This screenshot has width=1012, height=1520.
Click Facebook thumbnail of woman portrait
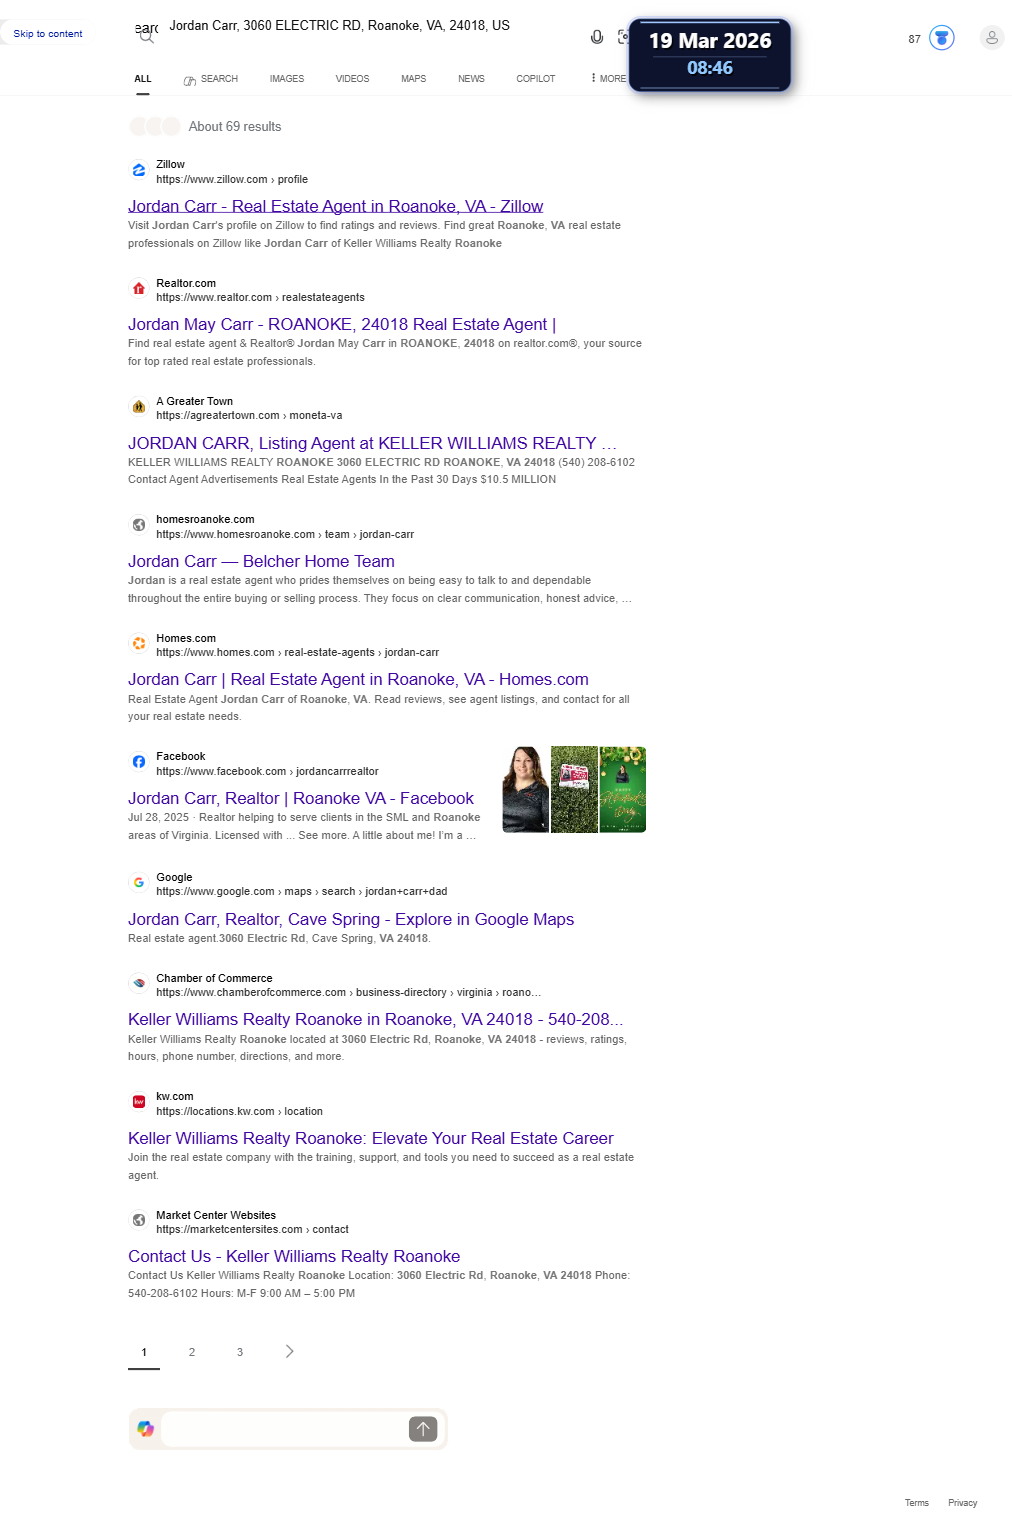tap(525, 789)
